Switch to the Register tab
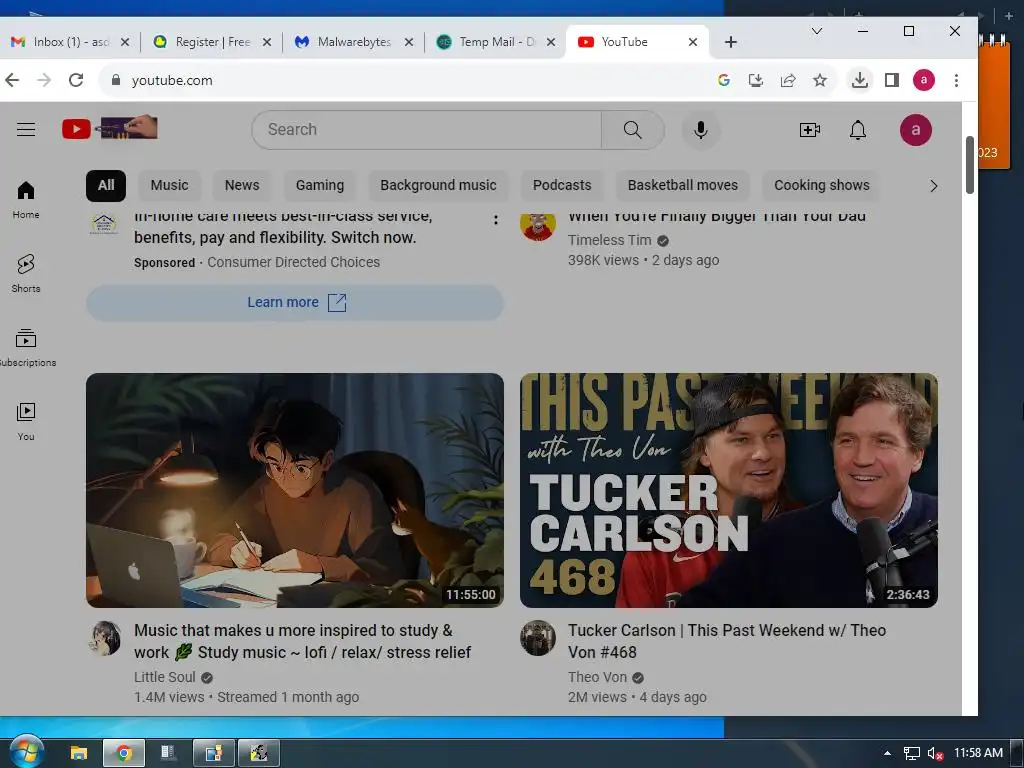1024x768 pixels. 212,42
